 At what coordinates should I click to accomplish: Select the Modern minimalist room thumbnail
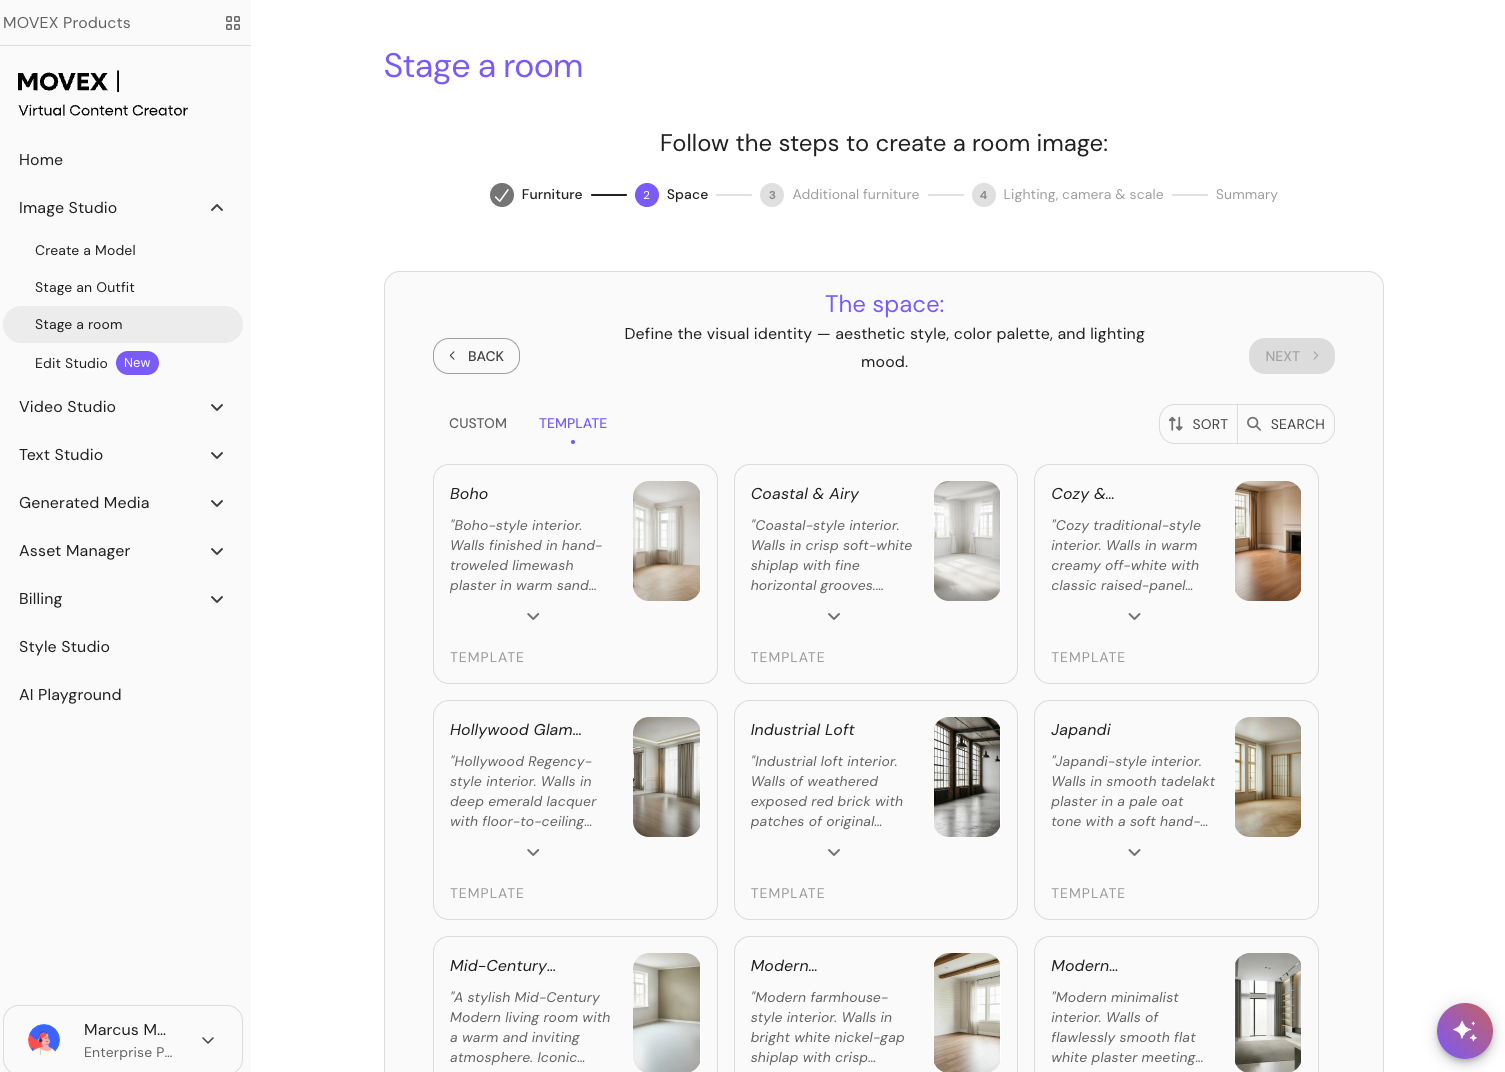[1268, 1012]
